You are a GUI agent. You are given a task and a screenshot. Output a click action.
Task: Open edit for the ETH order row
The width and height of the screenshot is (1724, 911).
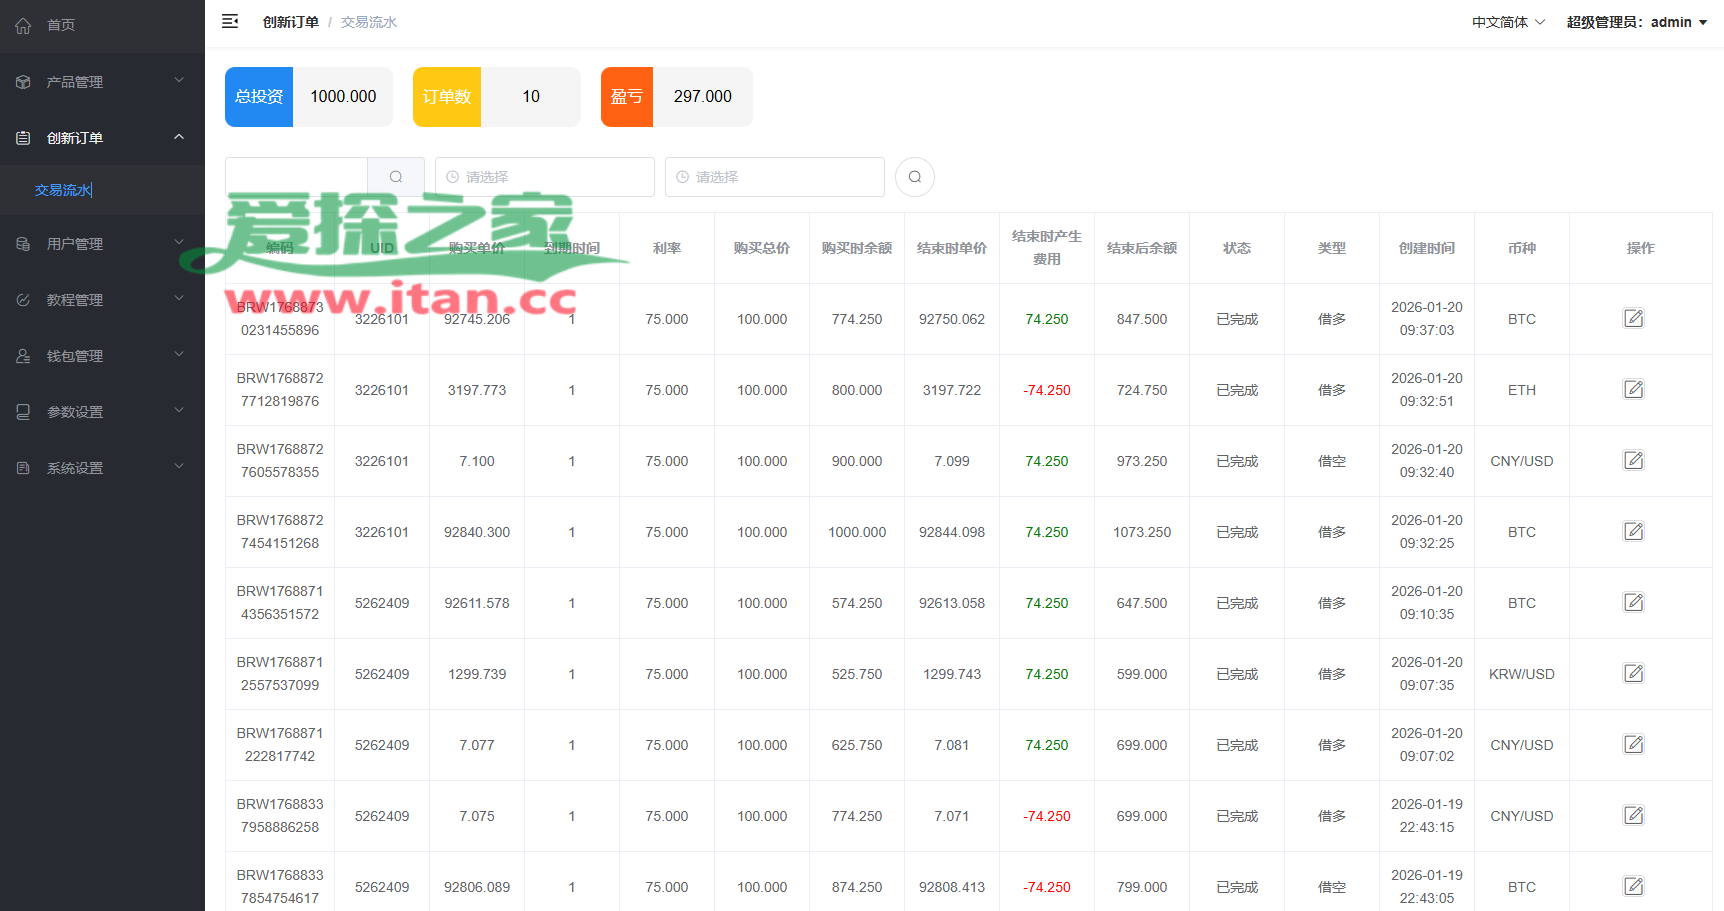1633,390
